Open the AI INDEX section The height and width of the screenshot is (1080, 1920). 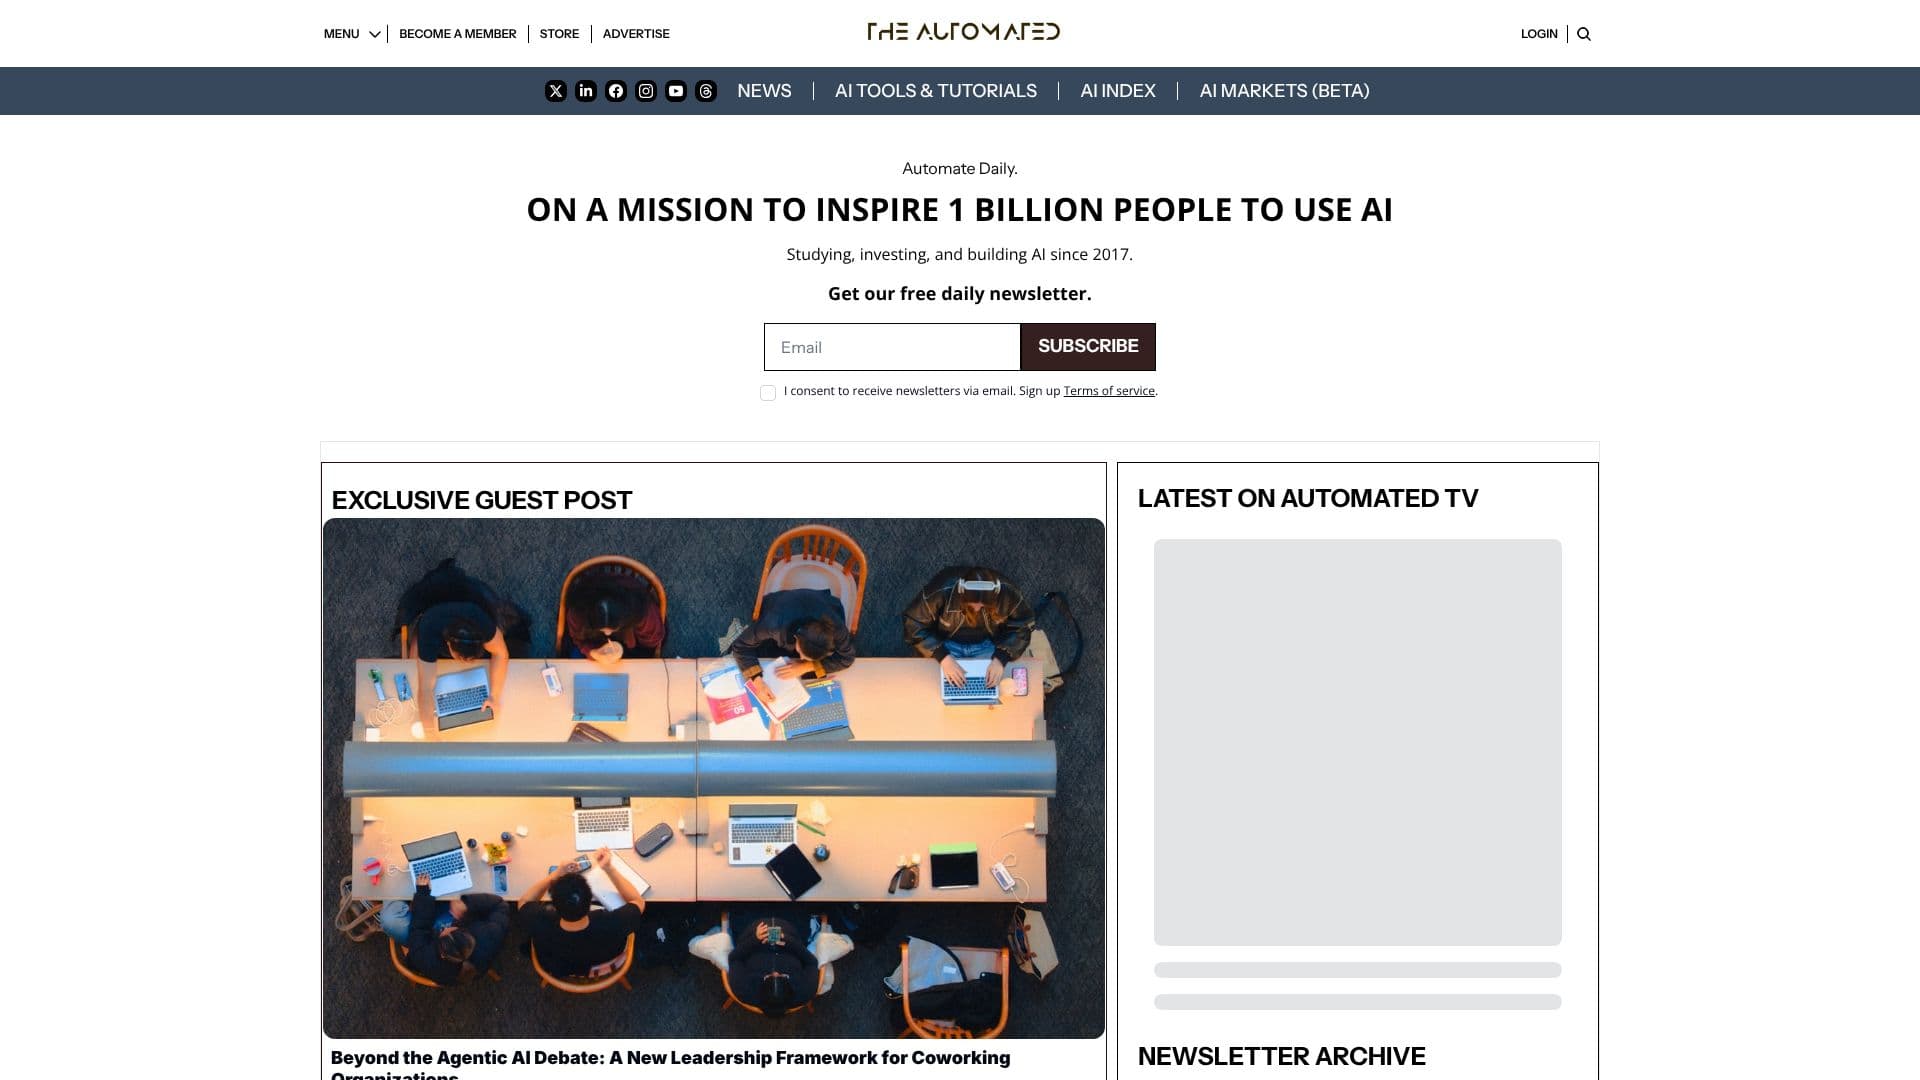(x=1118, y=91)
